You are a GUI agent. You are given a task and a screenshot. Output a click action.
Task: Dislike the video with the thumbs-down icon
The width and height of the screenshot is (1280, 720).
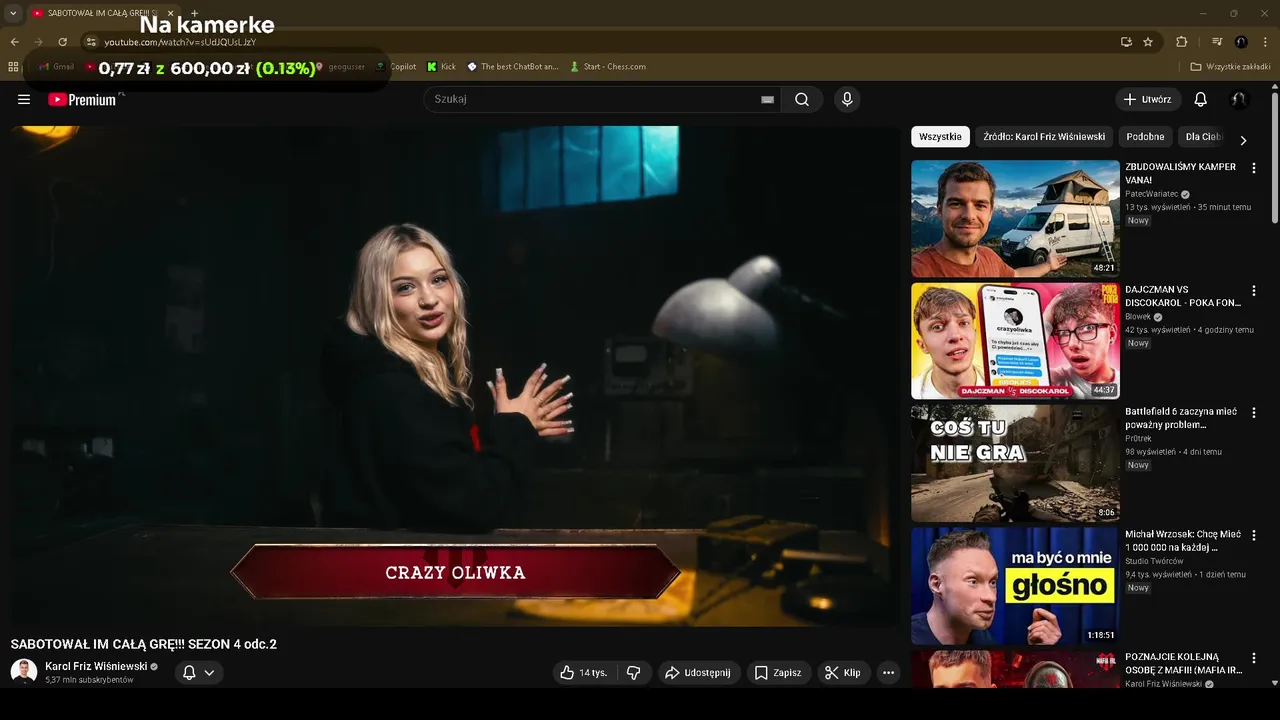click(633, 673)
